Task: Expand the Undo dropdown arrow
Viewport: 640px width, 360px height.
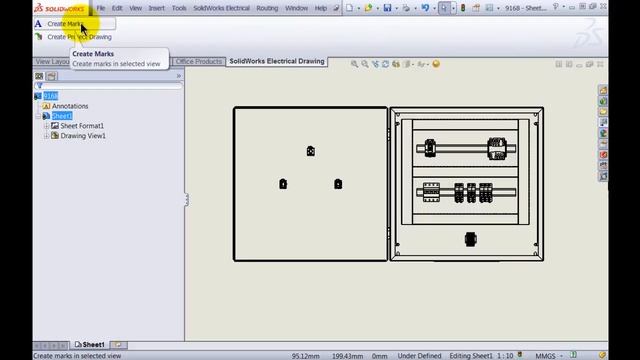Action: 434,8
